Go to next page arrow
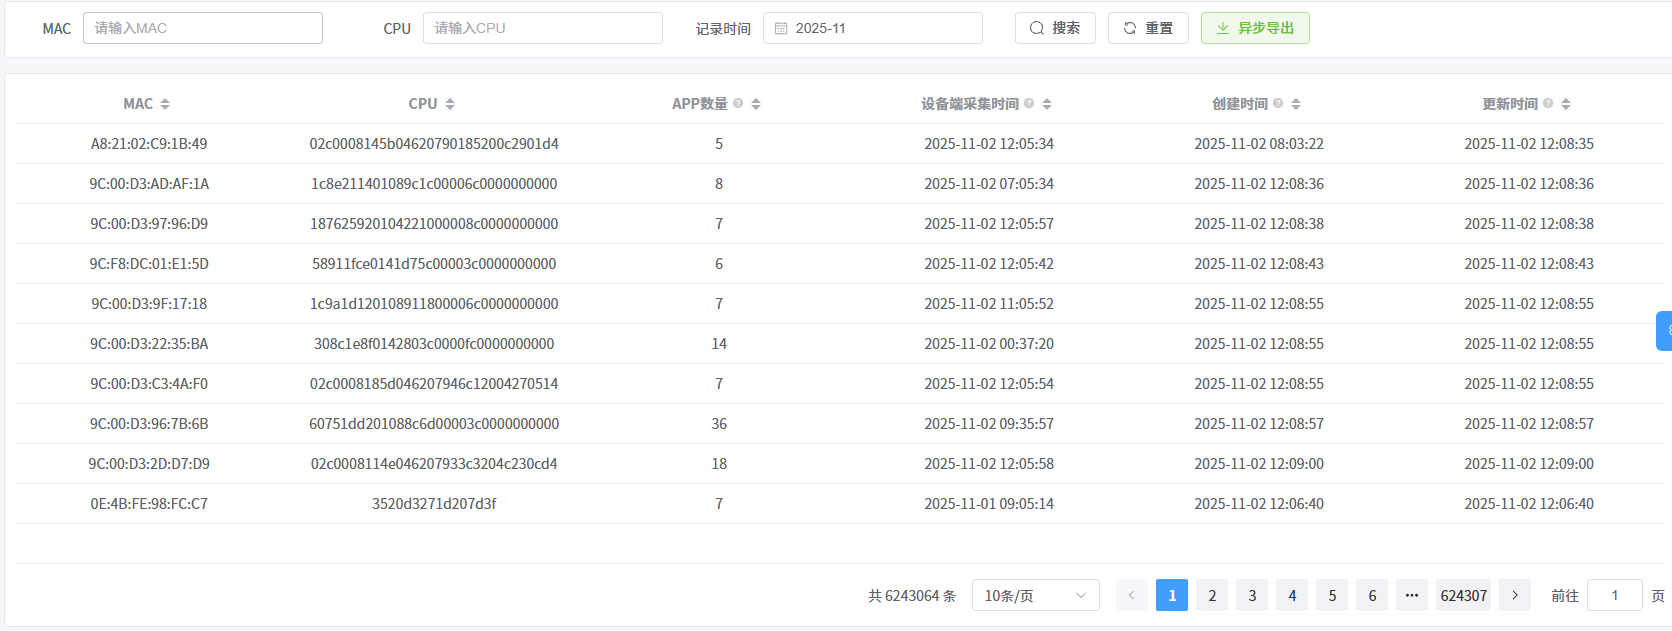 tap(1515, 595)
